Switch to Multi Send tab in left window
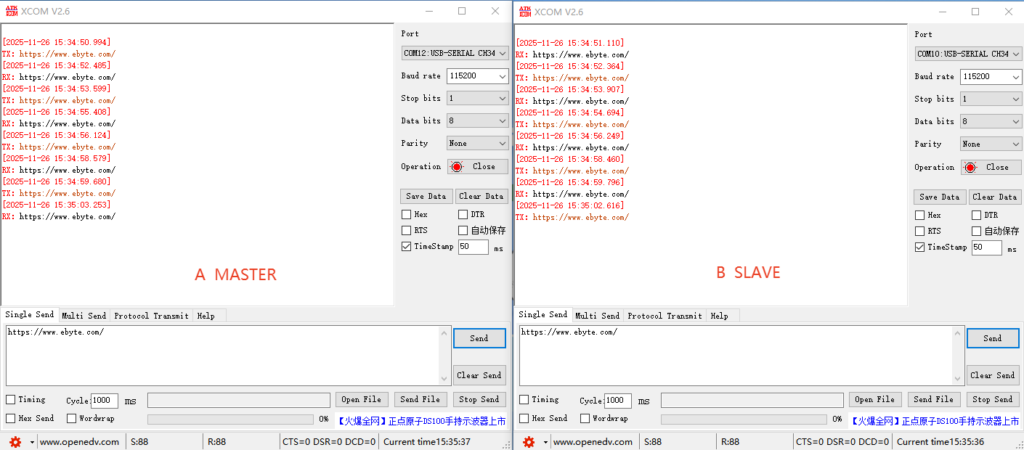This screenshot has width=1024, height=450. [84, 316]
